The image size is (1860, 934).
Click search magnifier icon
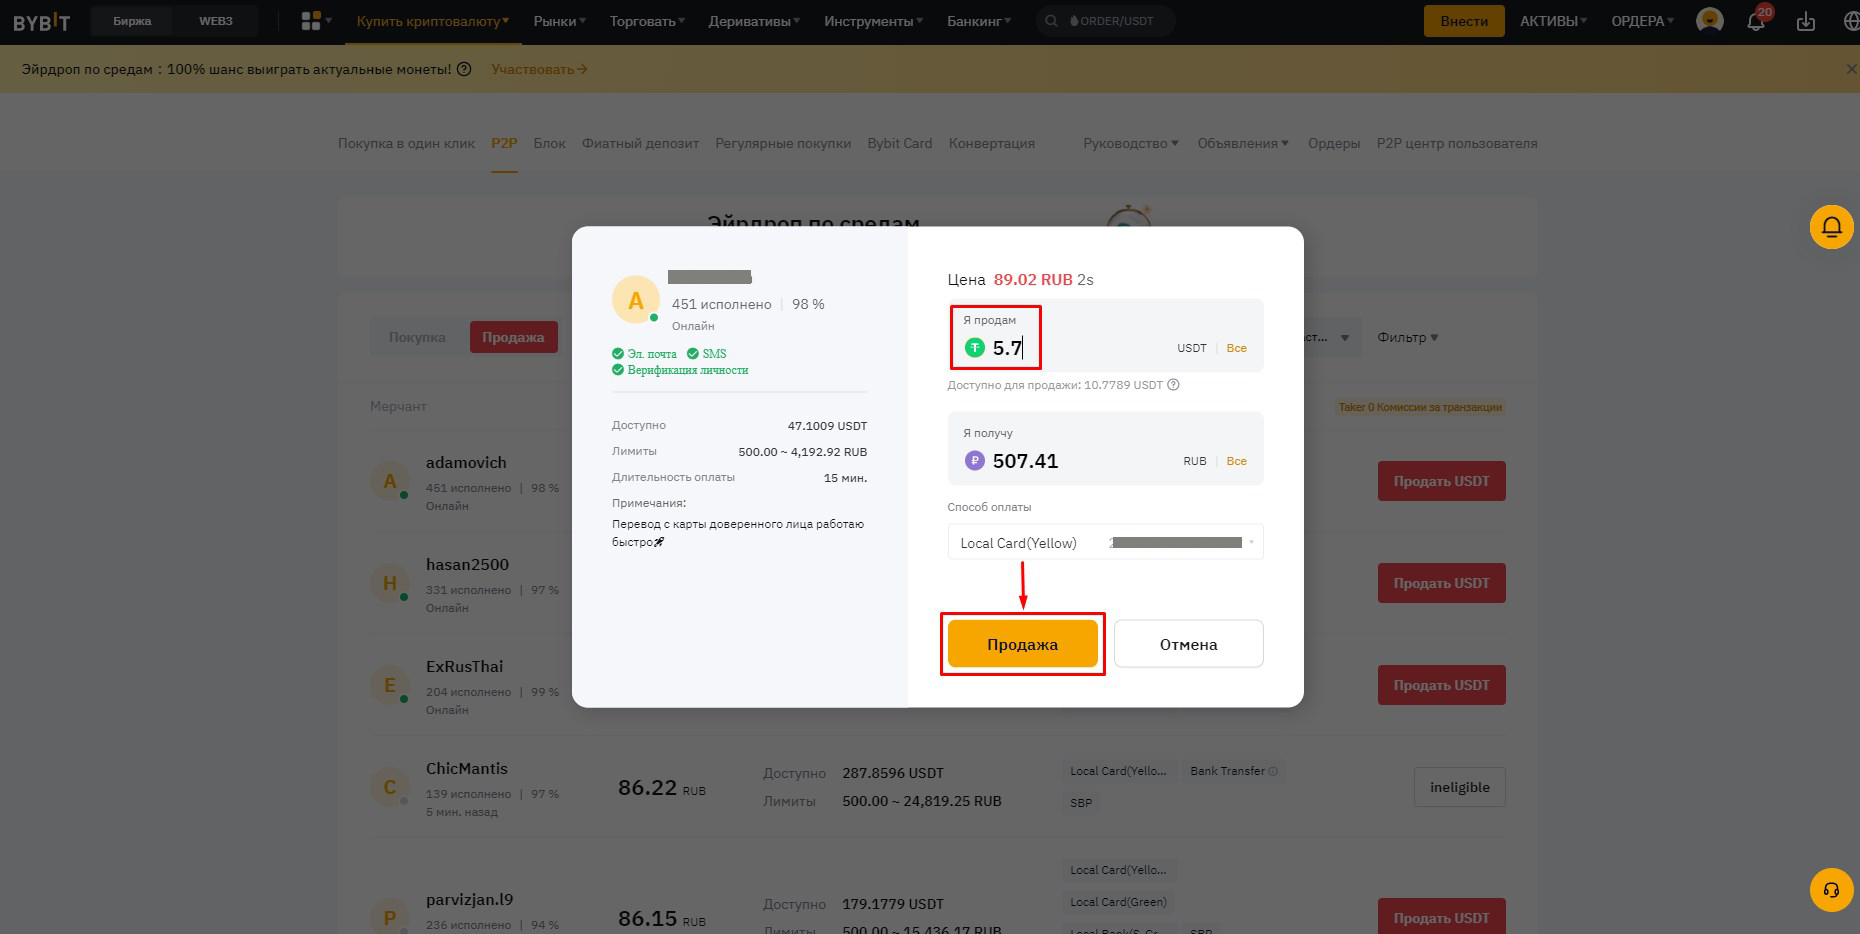tap(1051, 20)
